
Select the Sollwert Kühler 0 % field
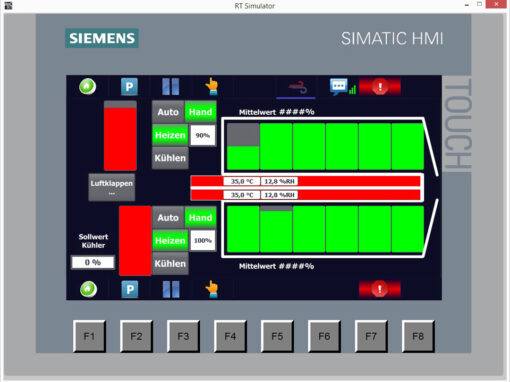93,262
